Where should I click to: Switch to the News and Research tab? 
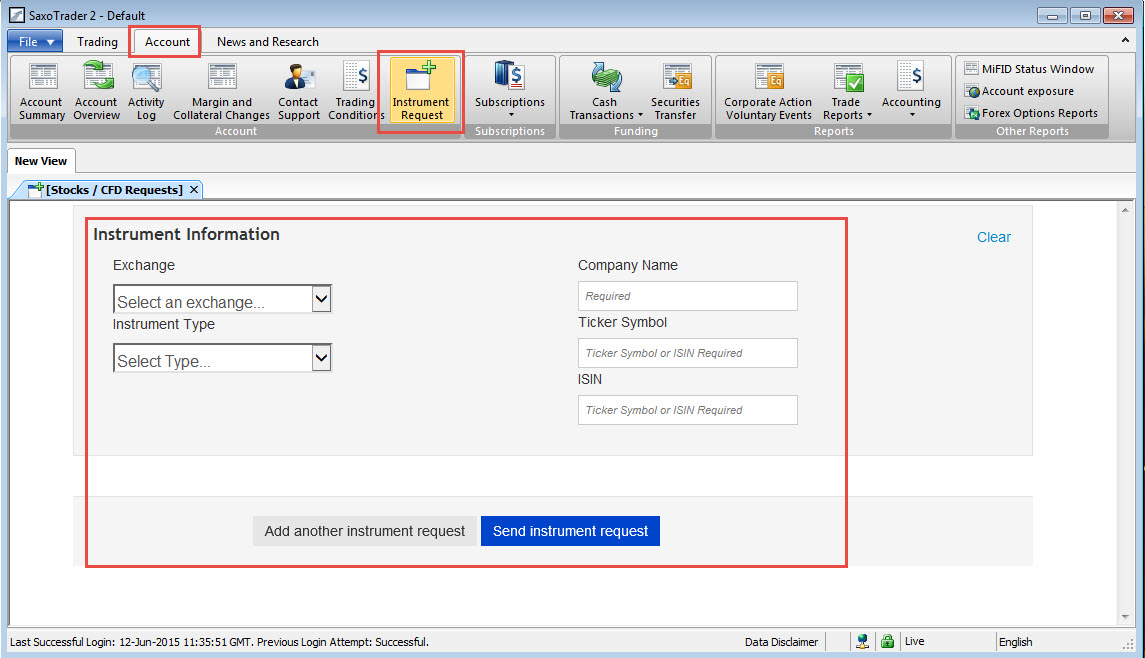[267, 42]
